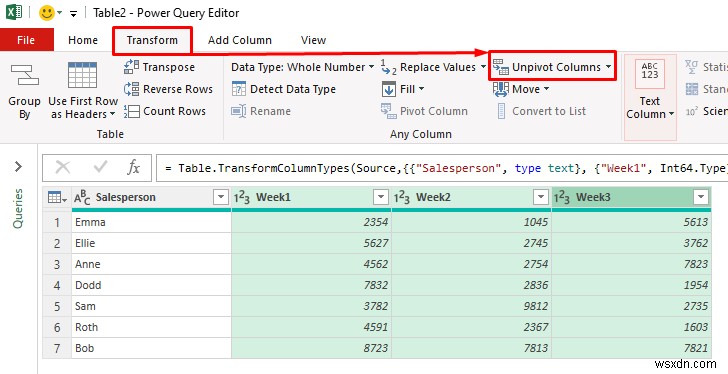The width and height of the screenshot is (728, 374).
Task: Click inside the formula bar text
Action: 442,168
